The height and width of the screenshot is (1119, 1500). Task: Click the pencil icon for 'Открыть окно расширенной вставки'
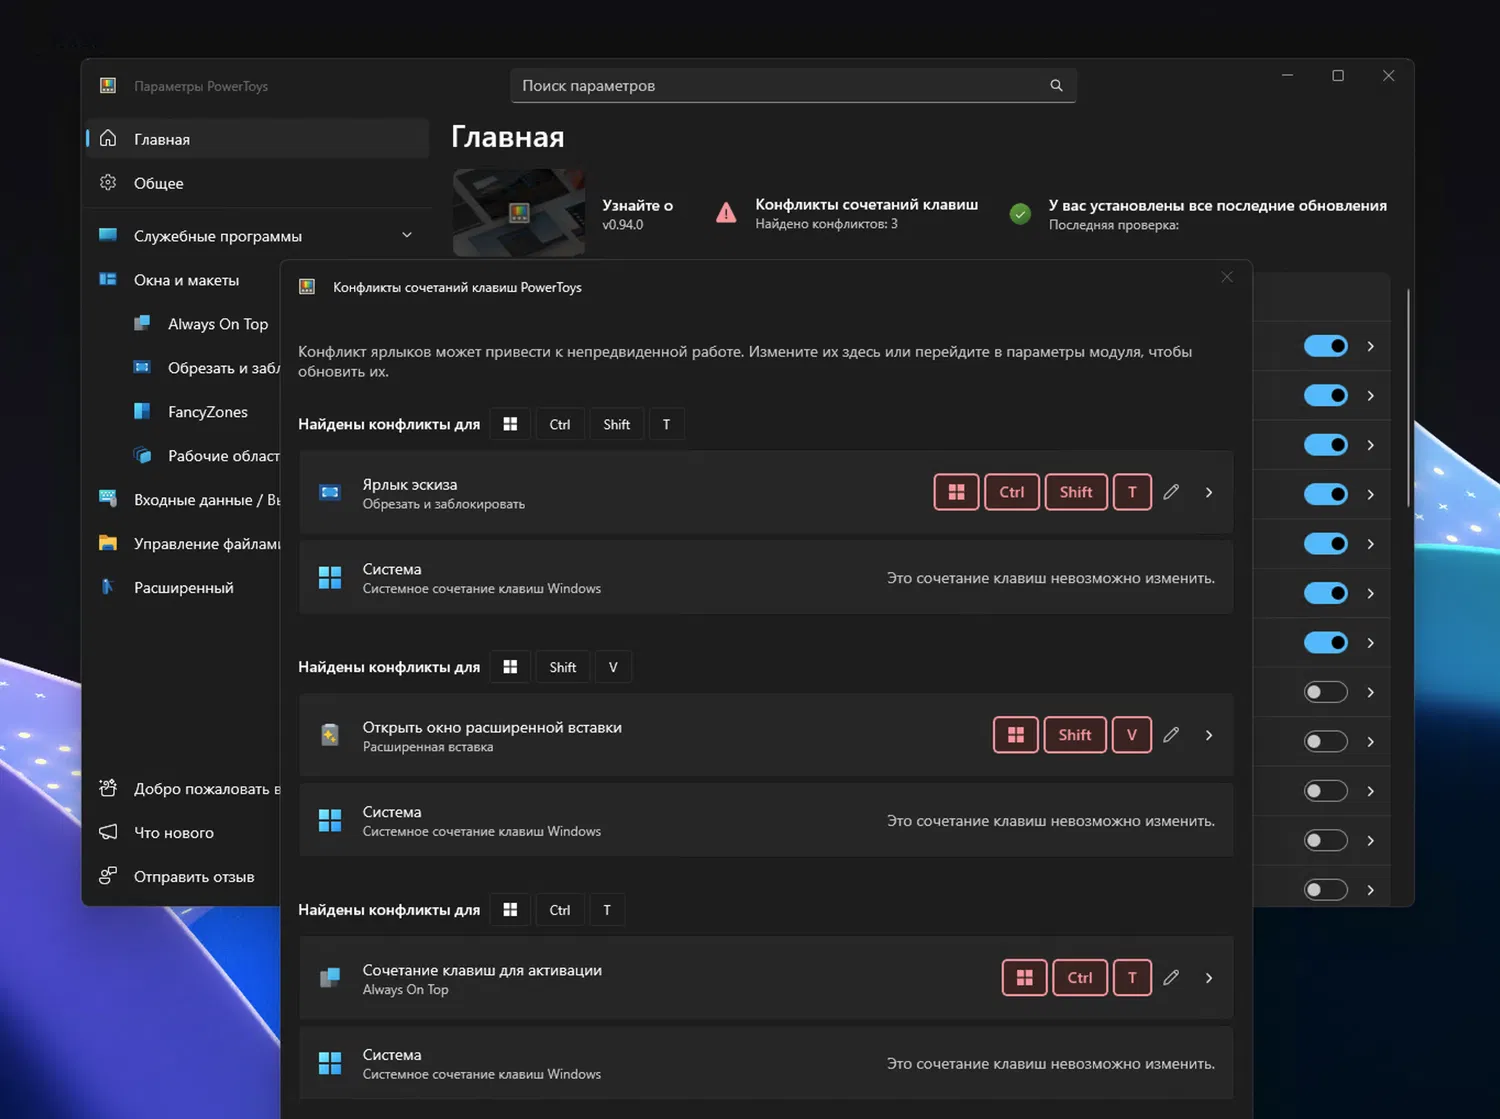pyautogui.click(x=1171, y=735)
